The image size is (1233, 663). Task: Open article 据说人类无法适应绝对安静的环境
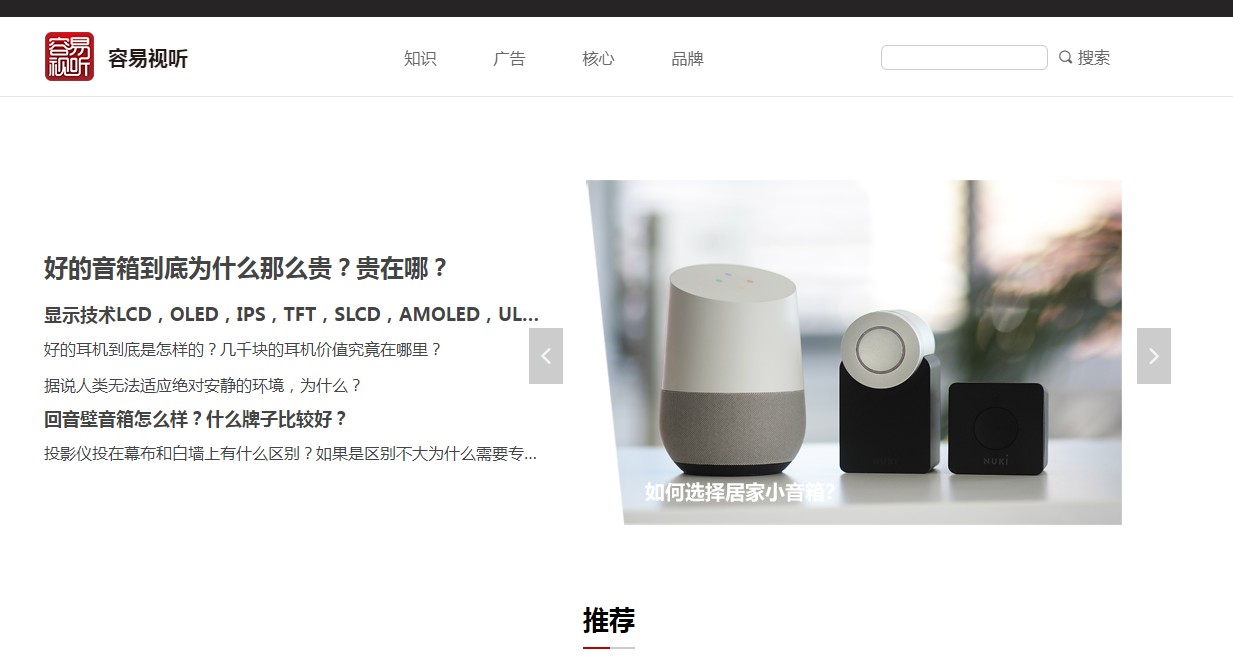point(203,385)
